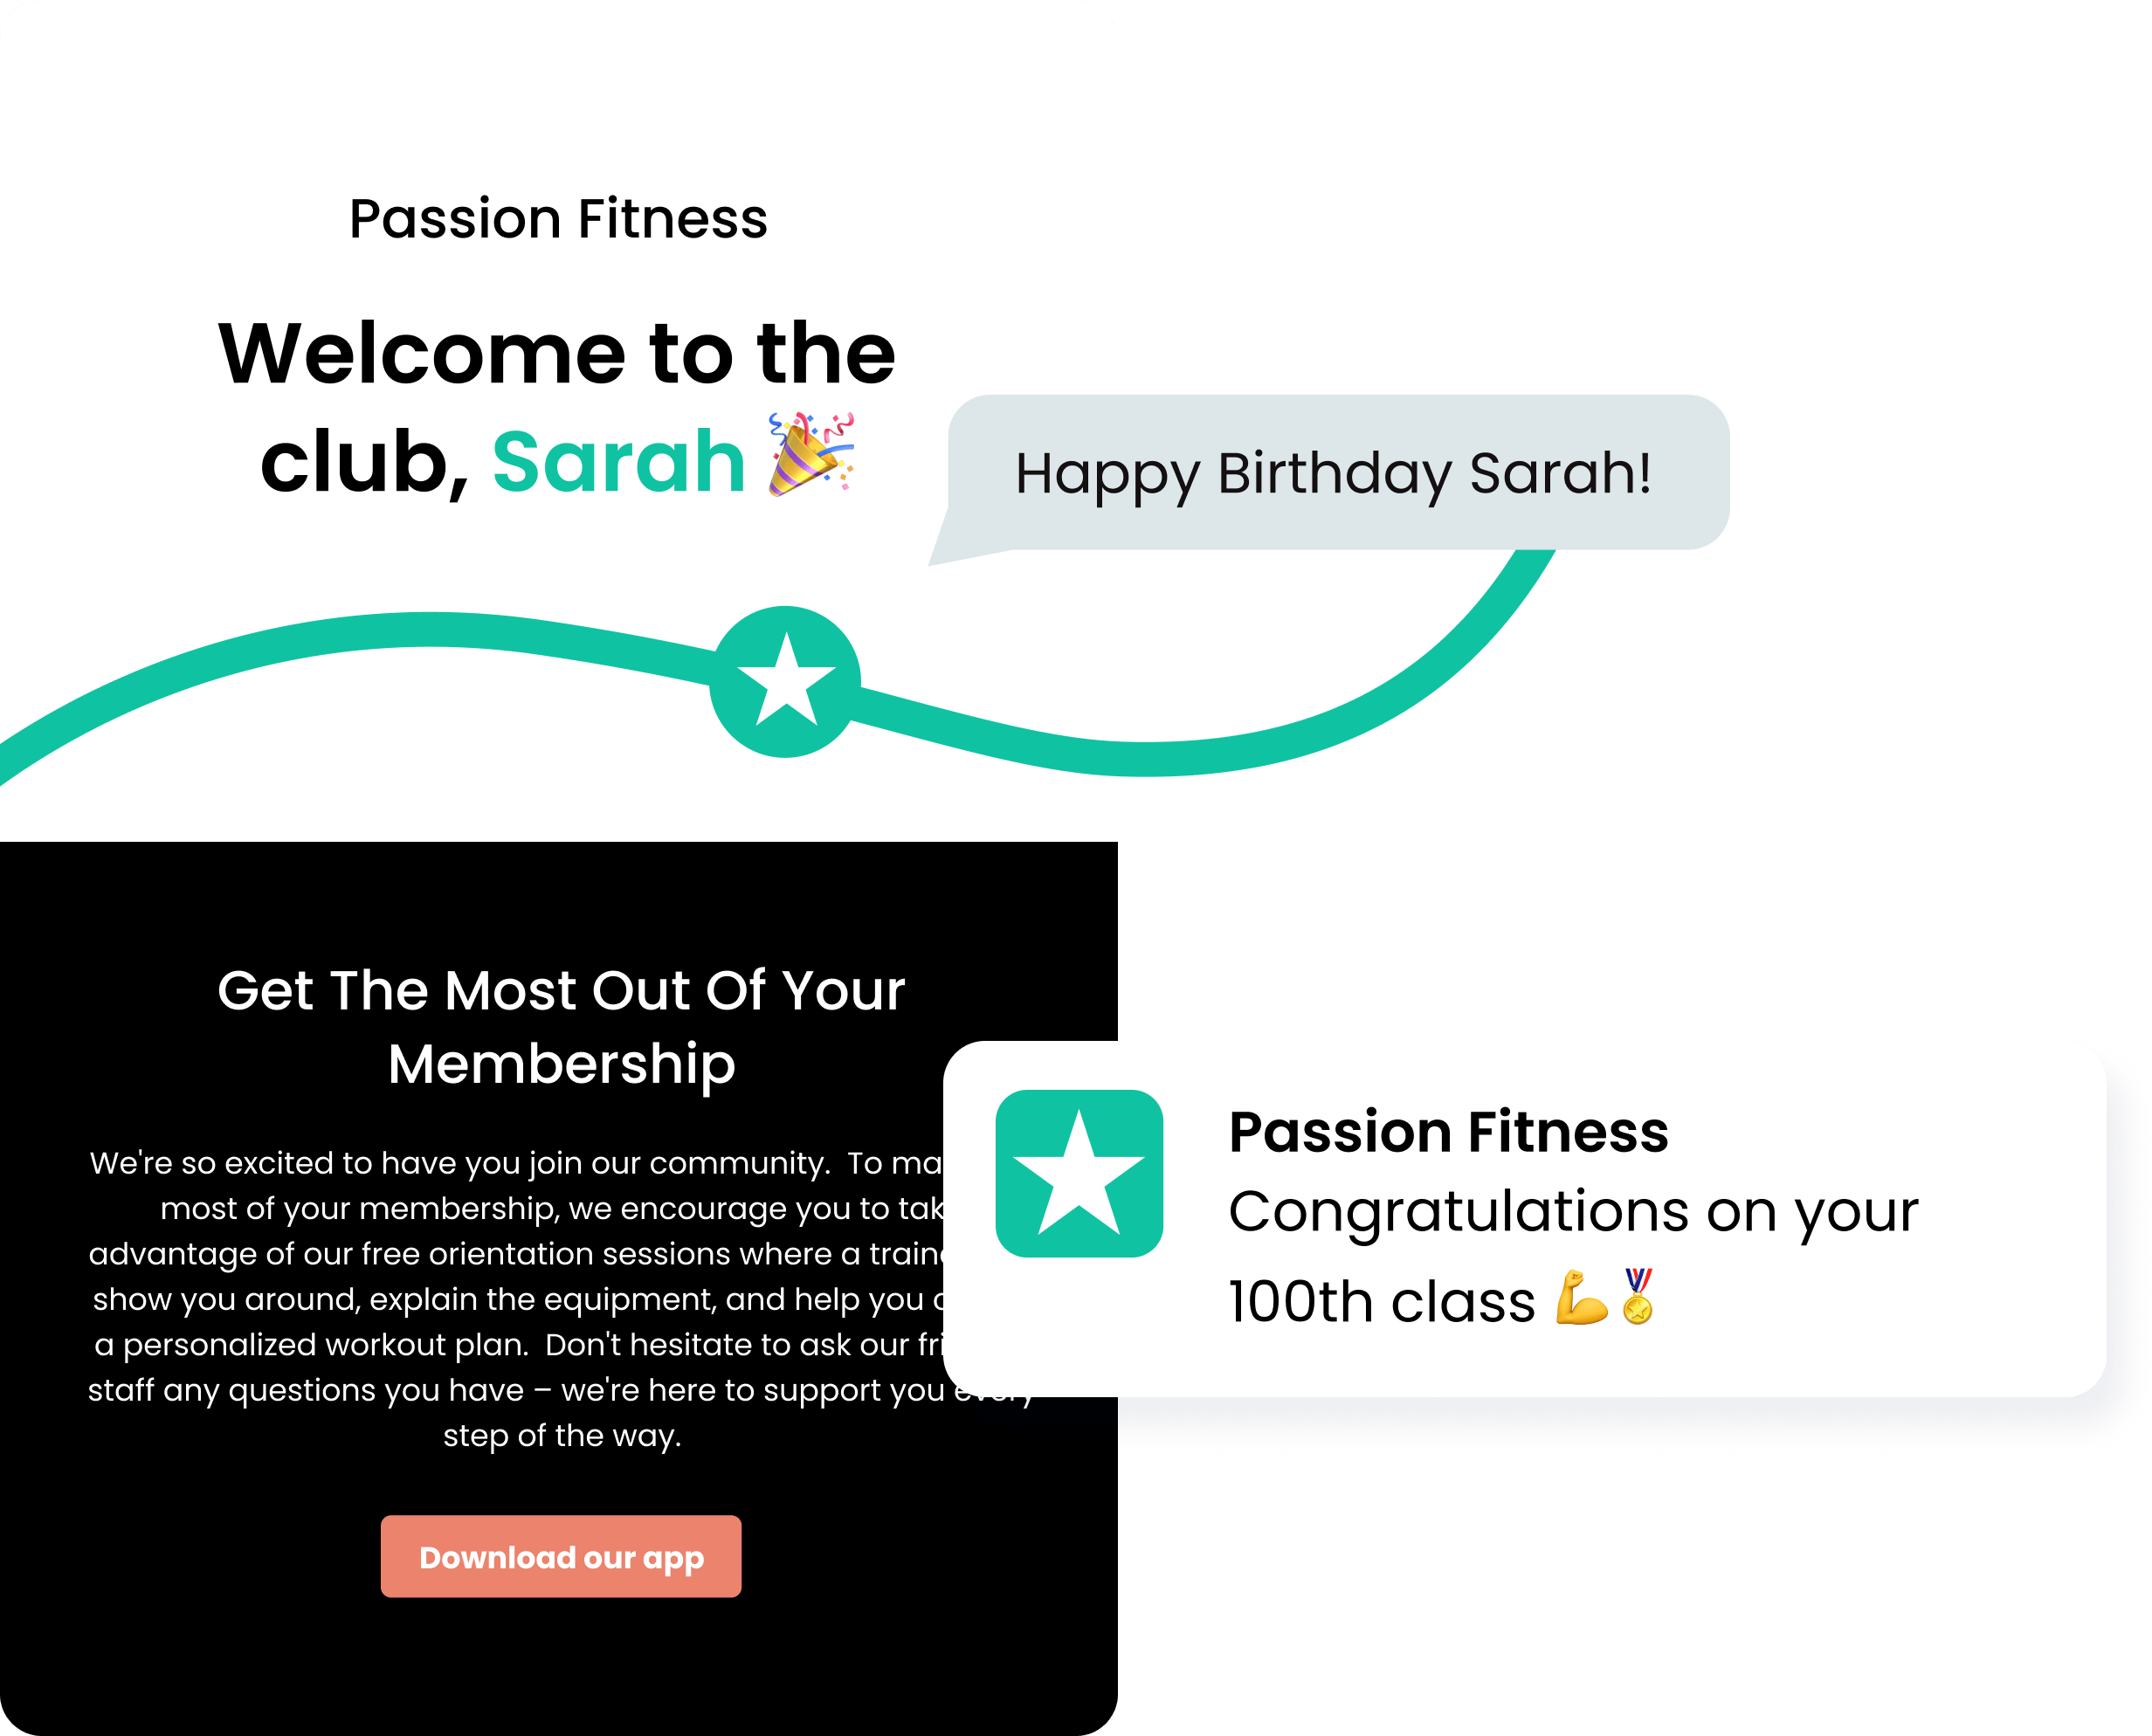The image size is (2152, 1736).
Task: Click the bold Passion Fitness notification title
Action: [1448, 1131]
